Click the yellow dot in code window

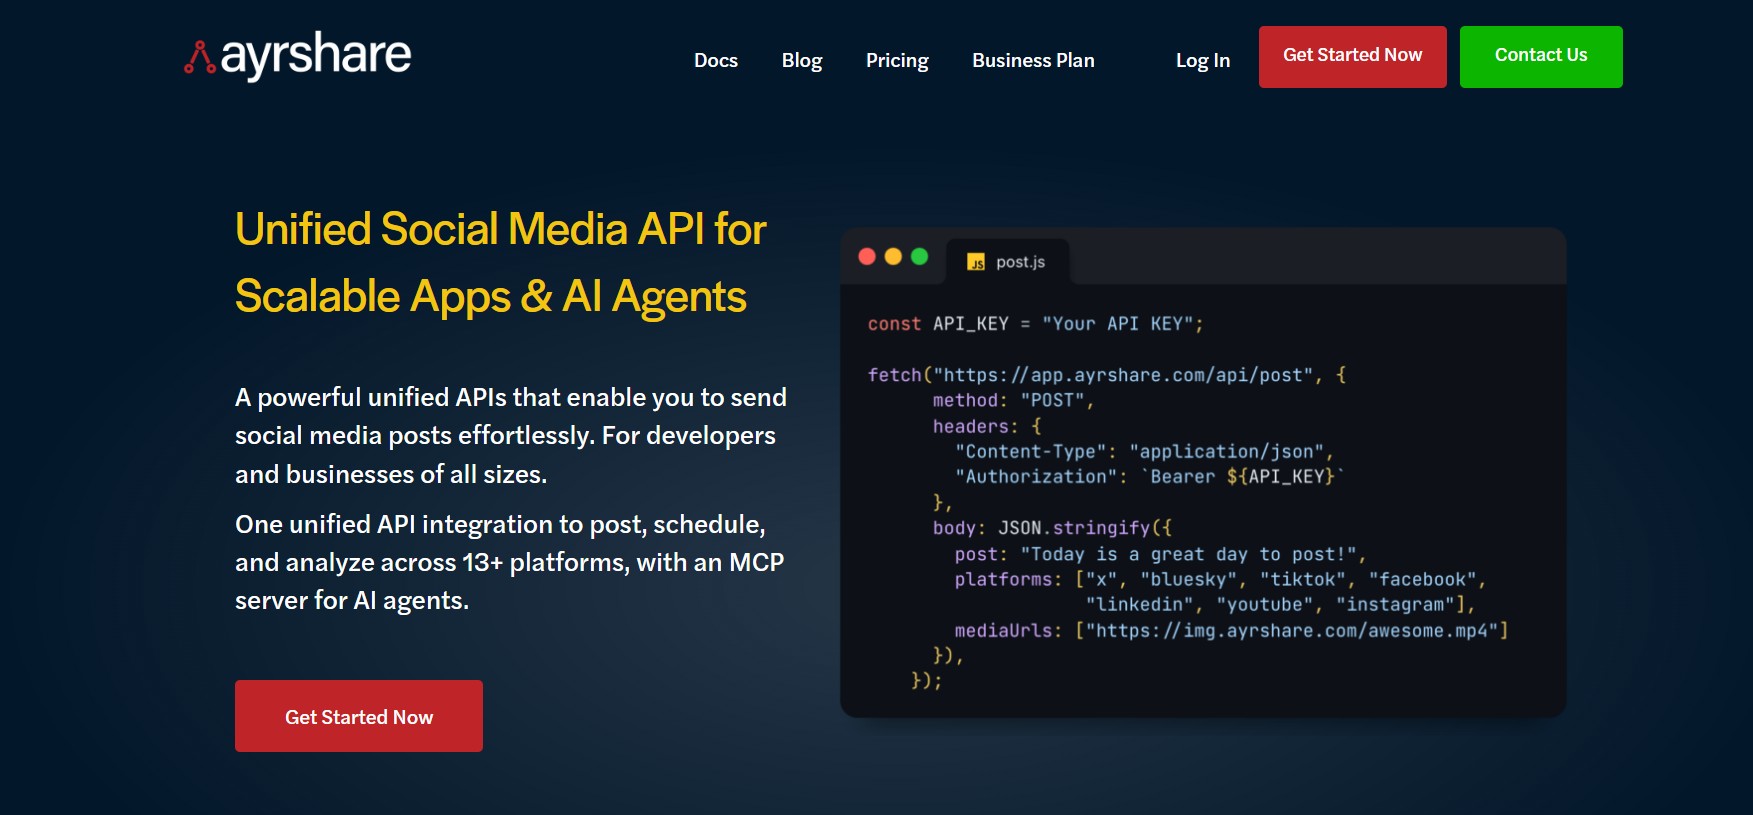point(893,257)
